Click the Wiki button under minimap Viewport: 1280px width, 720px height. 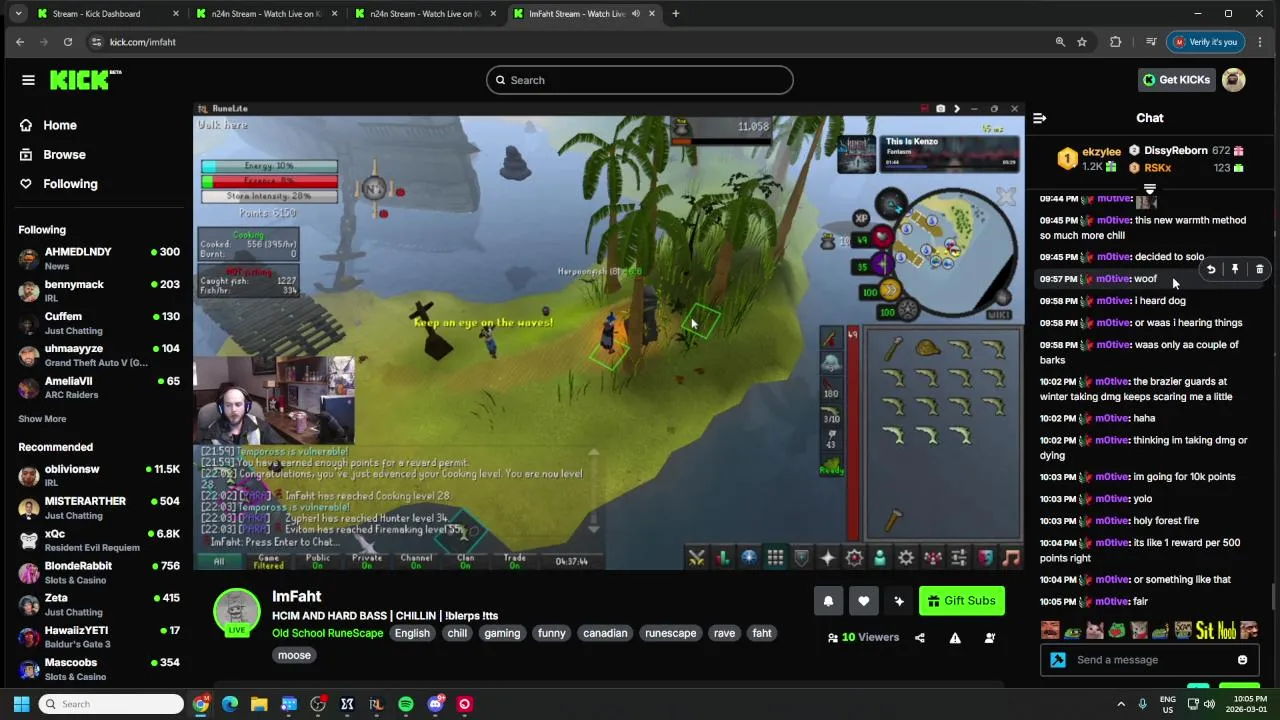999,314
